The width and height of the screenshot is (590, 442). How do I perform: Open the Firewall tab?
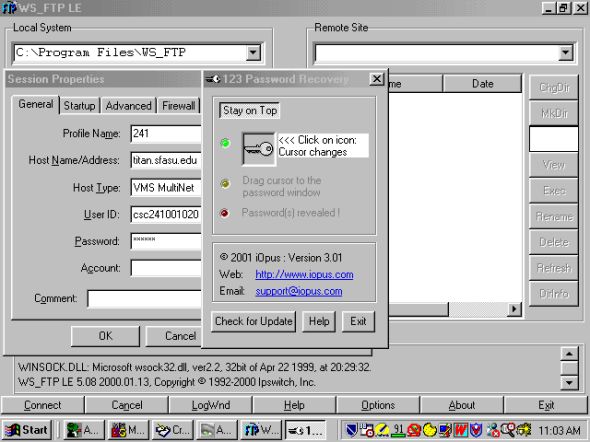178,106
